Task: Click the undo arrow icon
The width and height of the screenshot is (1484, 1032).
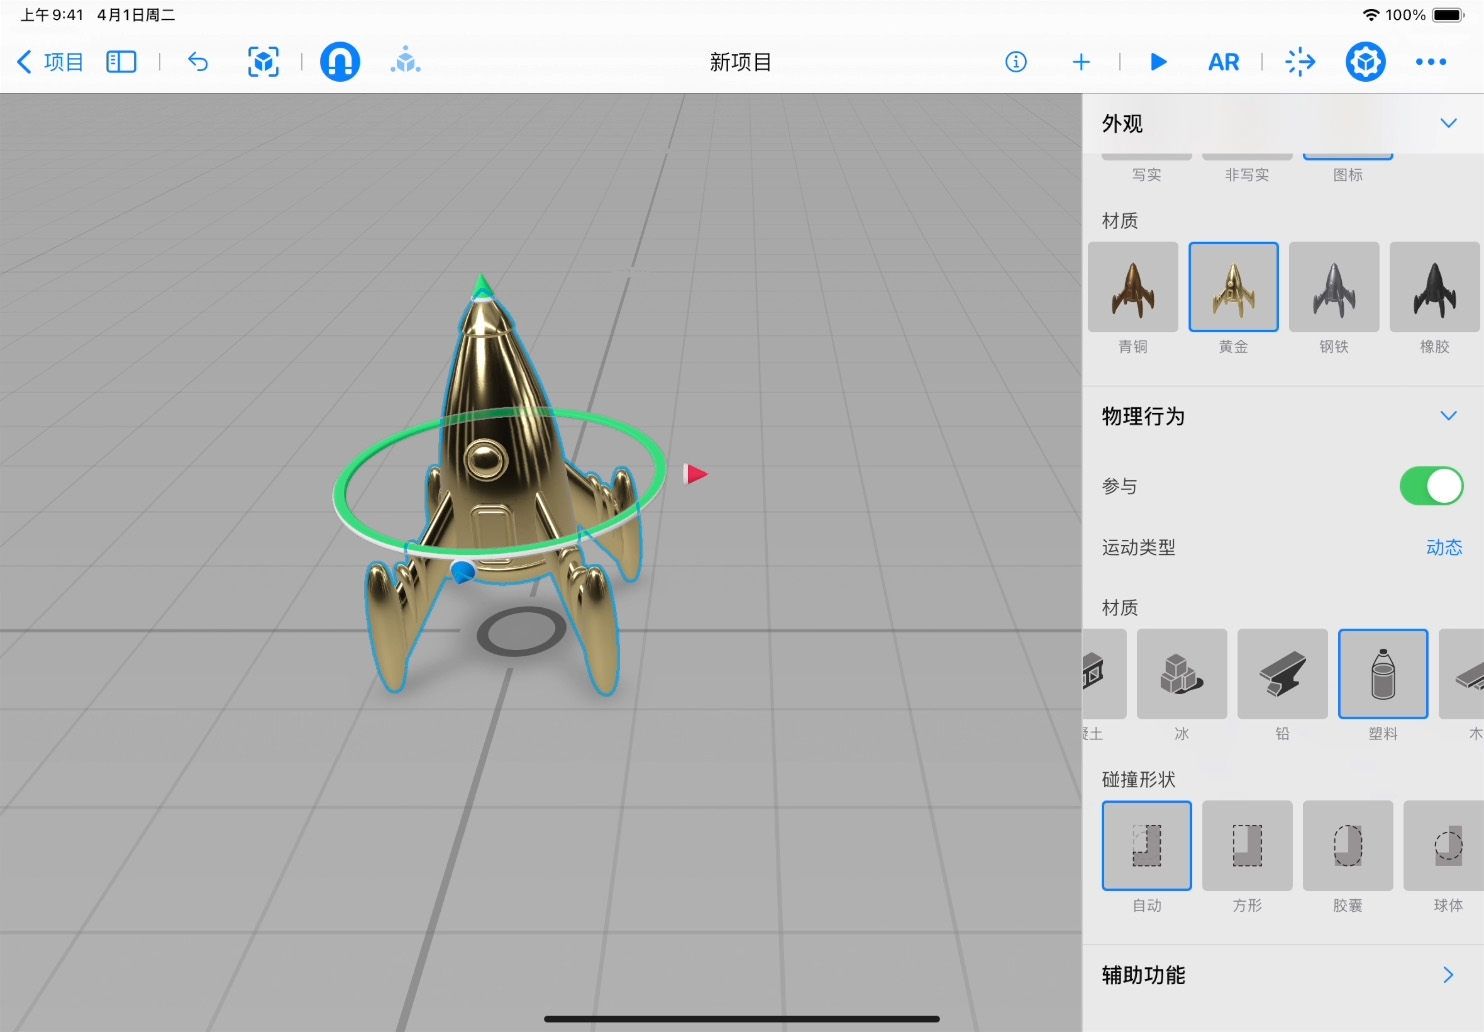Action: (x=198, y=62)
